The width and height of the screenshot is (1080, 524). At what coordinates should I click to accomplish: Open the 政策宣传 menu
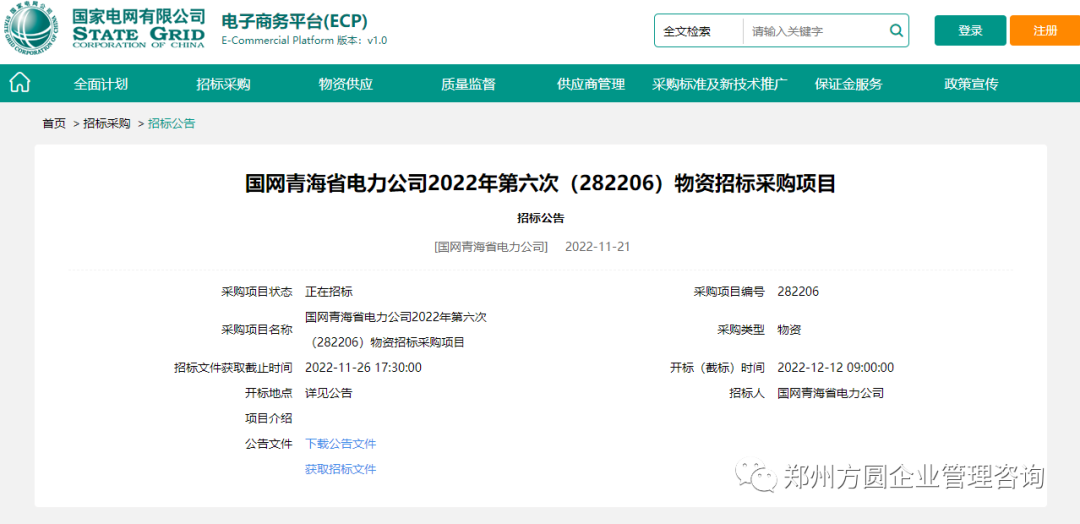tap(971, 84)
